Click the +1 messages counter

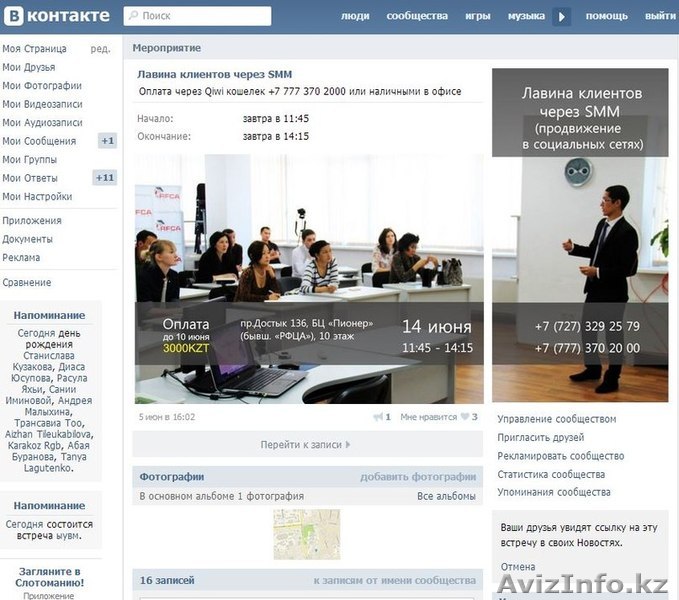107,141
